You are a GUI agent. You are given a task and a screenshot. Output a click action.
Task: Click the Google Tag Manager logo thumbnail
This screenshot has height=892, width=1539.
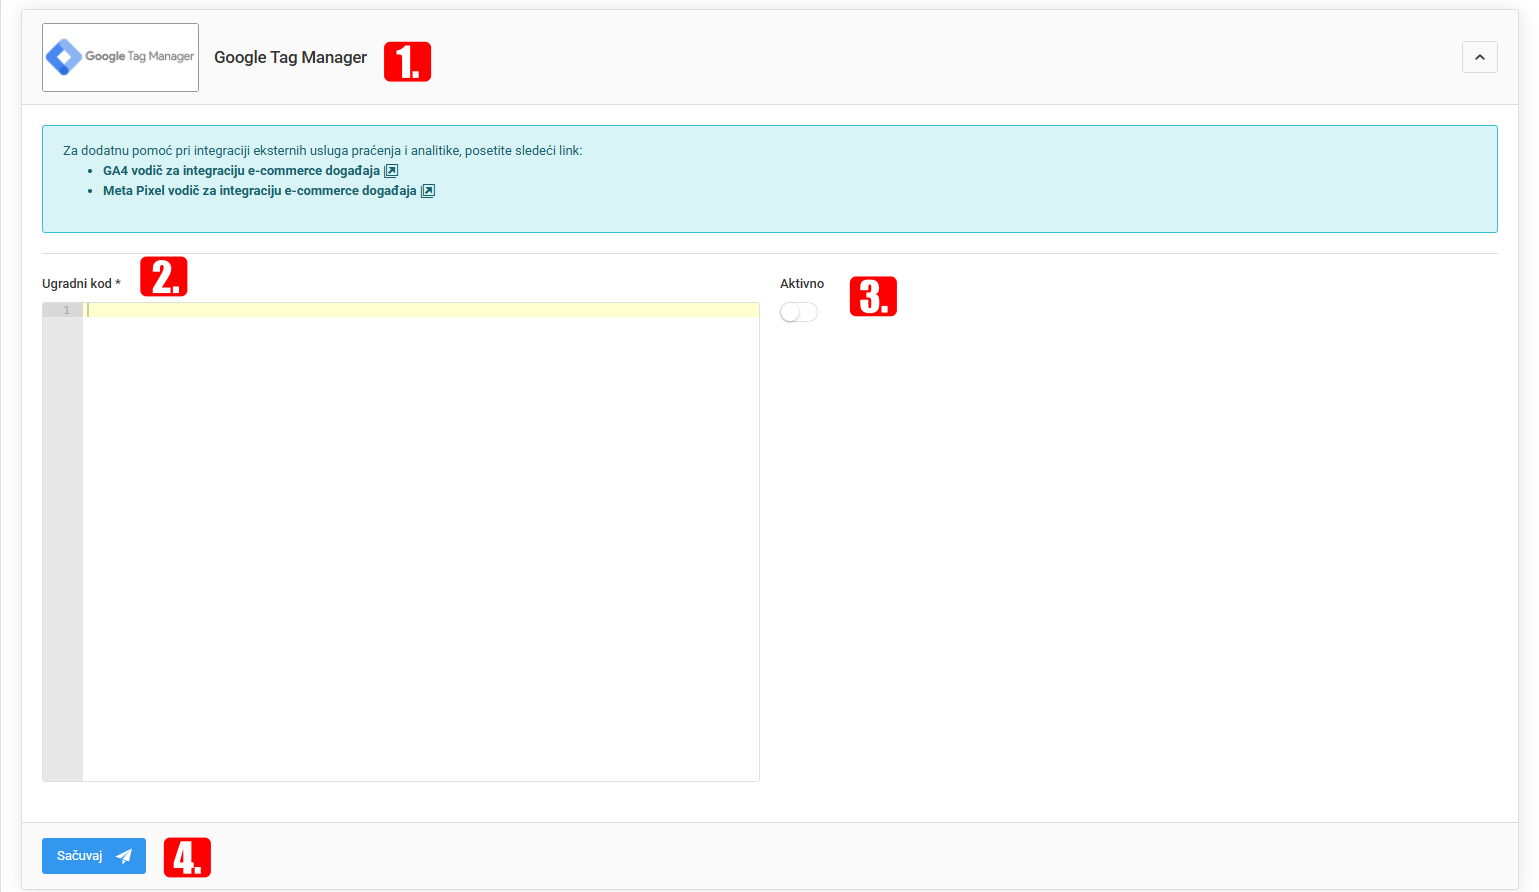coord(120,57)
